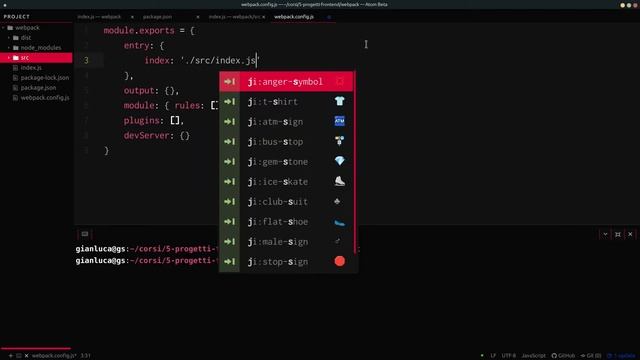Switch to the index.js — webpack/src tab

pos(234,17)
